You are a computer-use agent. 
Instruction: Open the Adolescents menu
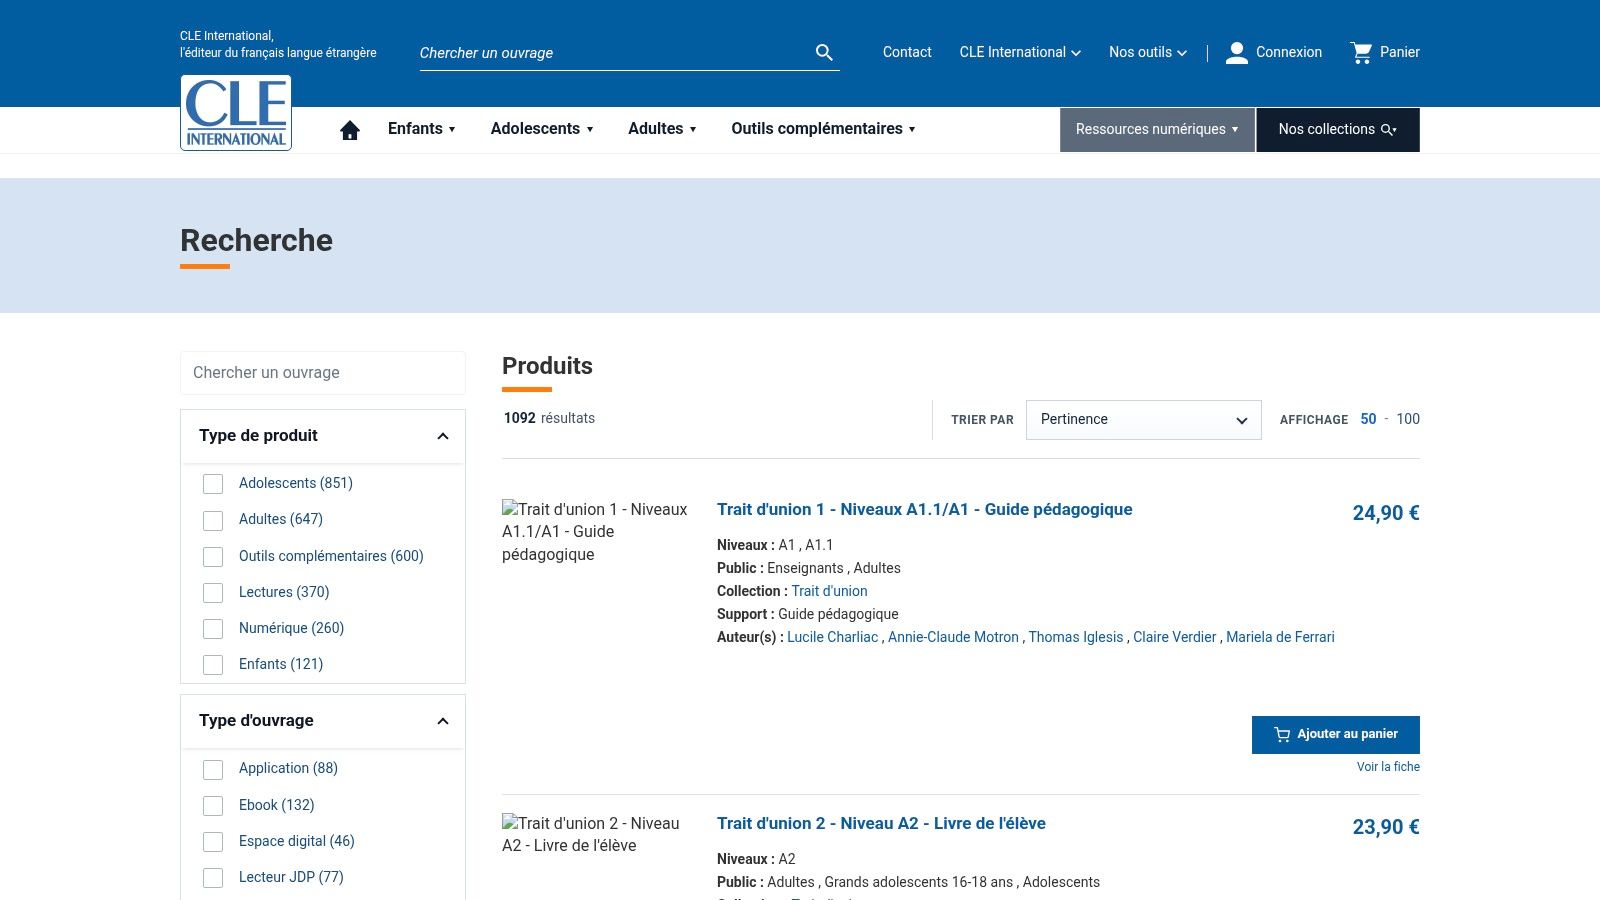coord(542,129)
